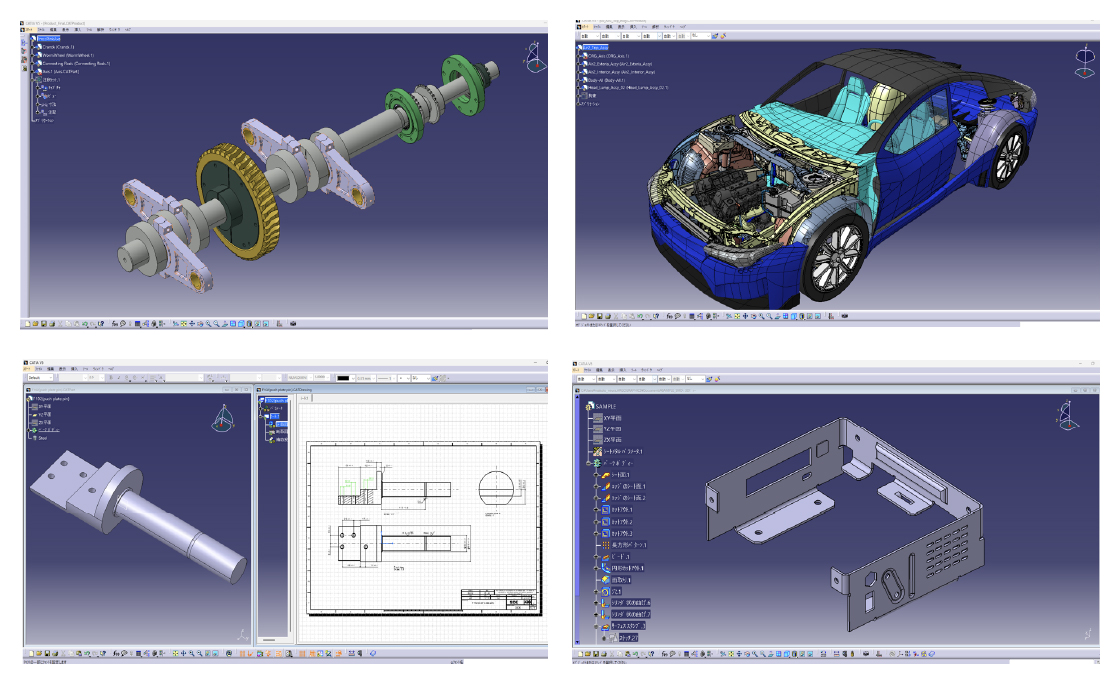Viewport: 1120px width, 684px height.
Task: Click Save icon in pin drawing window toolbar
Action: (x=47, y=653)
